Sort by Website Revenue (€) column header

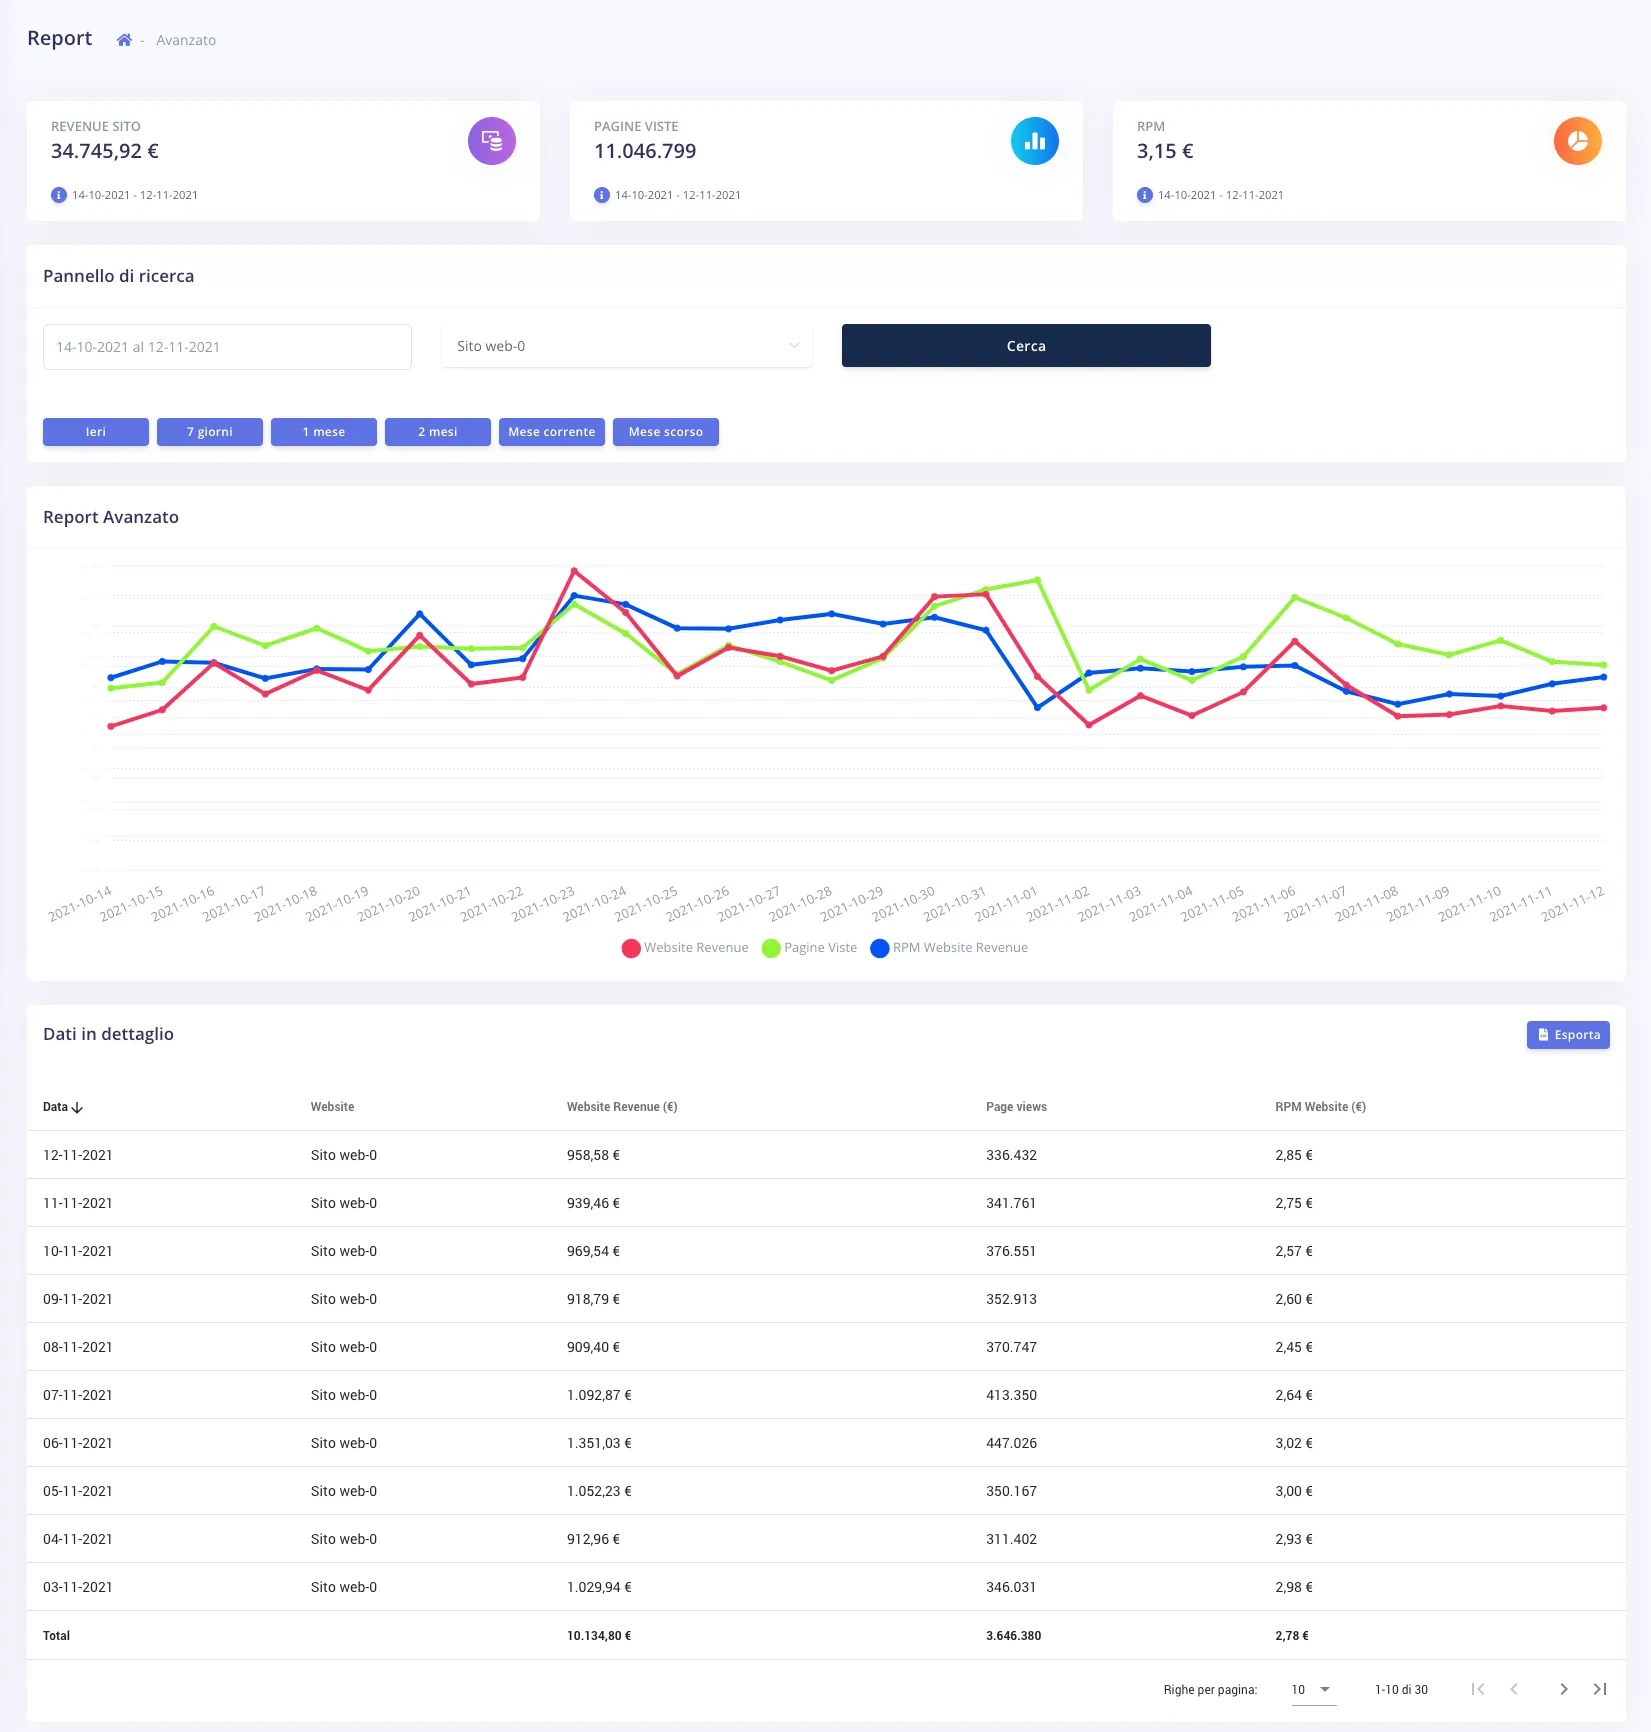click(x=622, y=1107)
